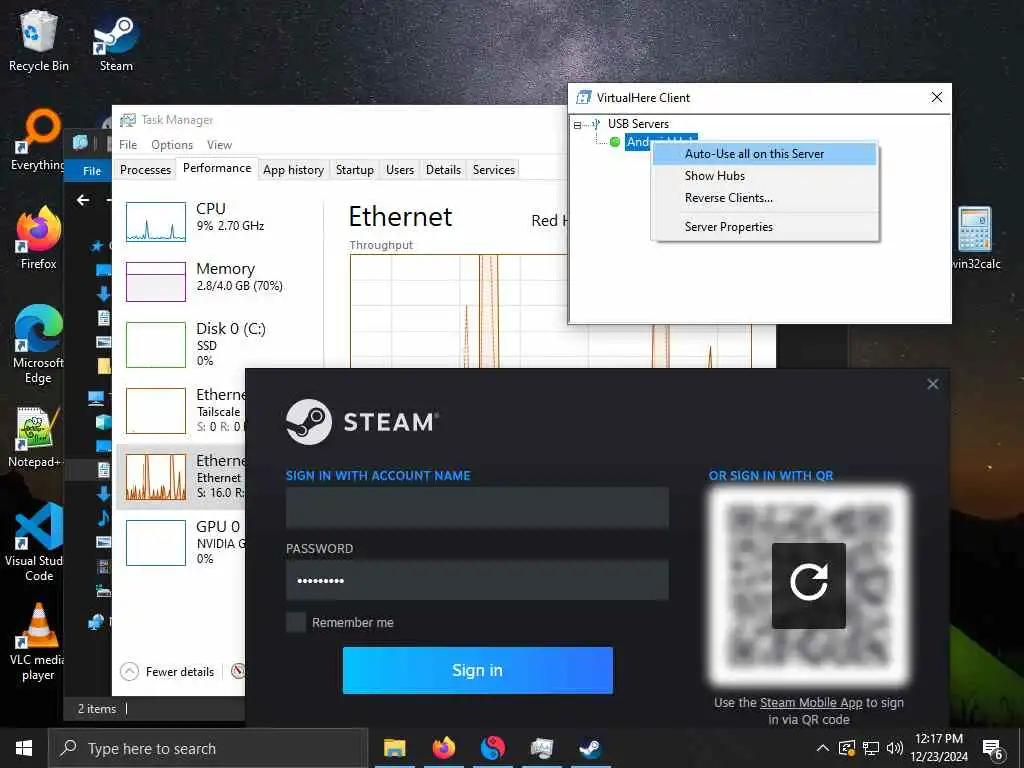1024x768 pixels.
Task: Open the Task Manager Options menu
Action: [172, 144]
